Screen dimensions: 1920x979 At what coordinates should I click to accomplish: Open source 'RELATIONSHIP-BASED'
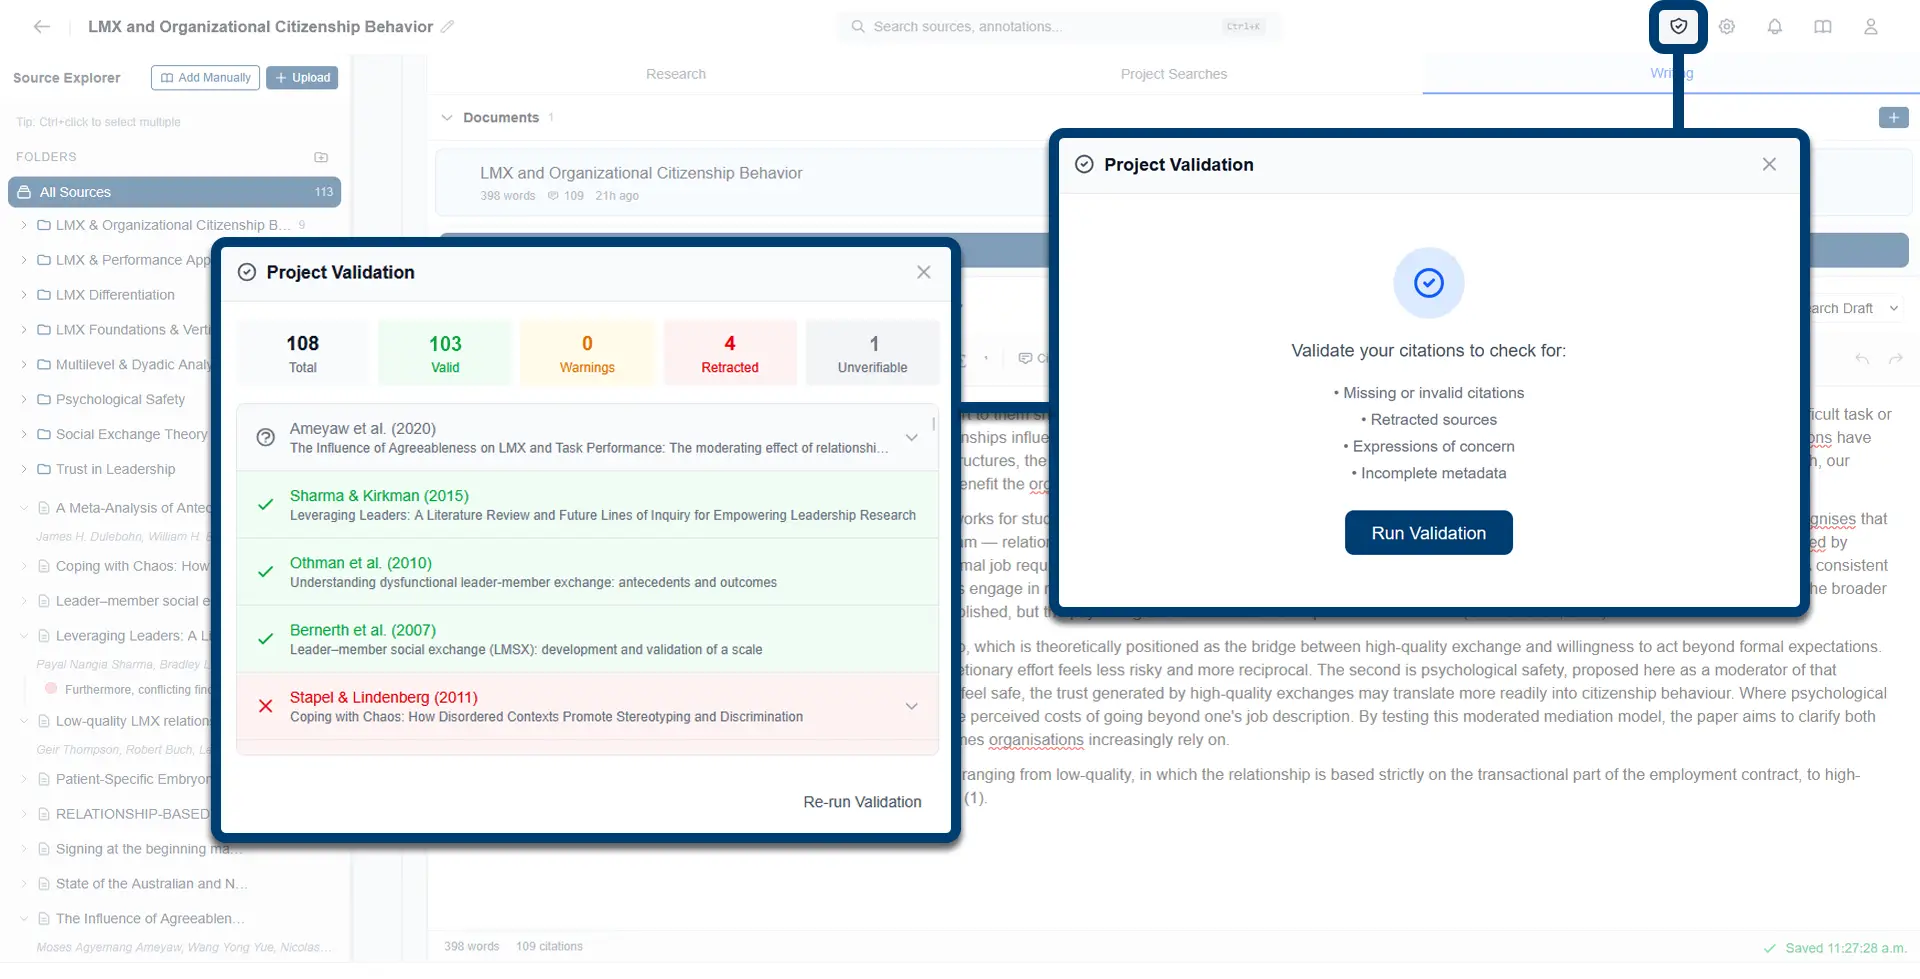pyautogui.click(x=133, y=814)
